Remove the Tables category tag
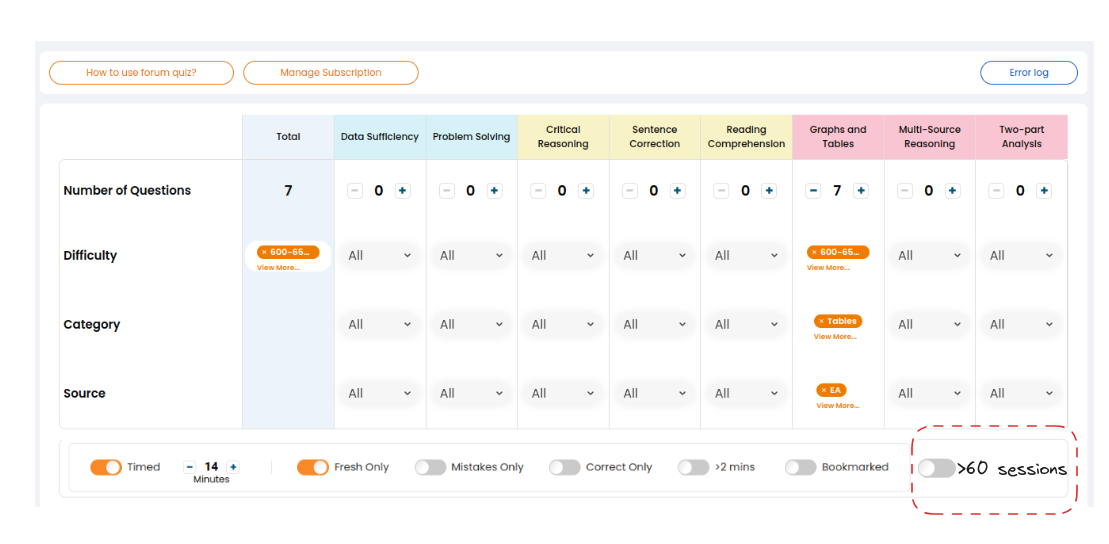Screen dimensions: 1109x544 point(822,322)
